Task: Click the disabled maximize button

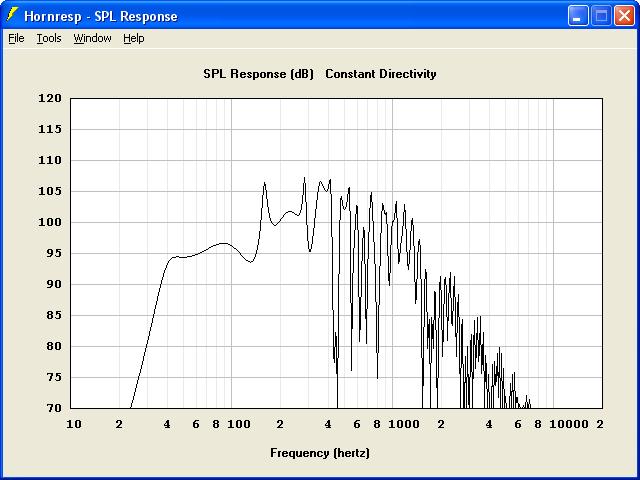Action: [601, 16]
